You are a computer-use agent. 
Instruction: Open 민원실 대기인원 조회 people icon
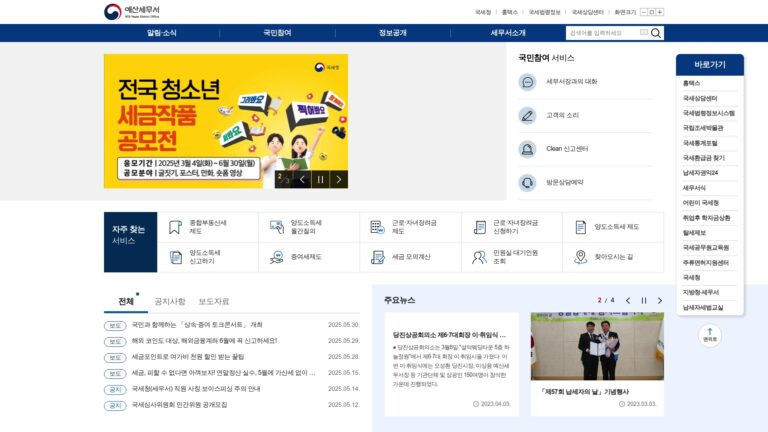479,257
